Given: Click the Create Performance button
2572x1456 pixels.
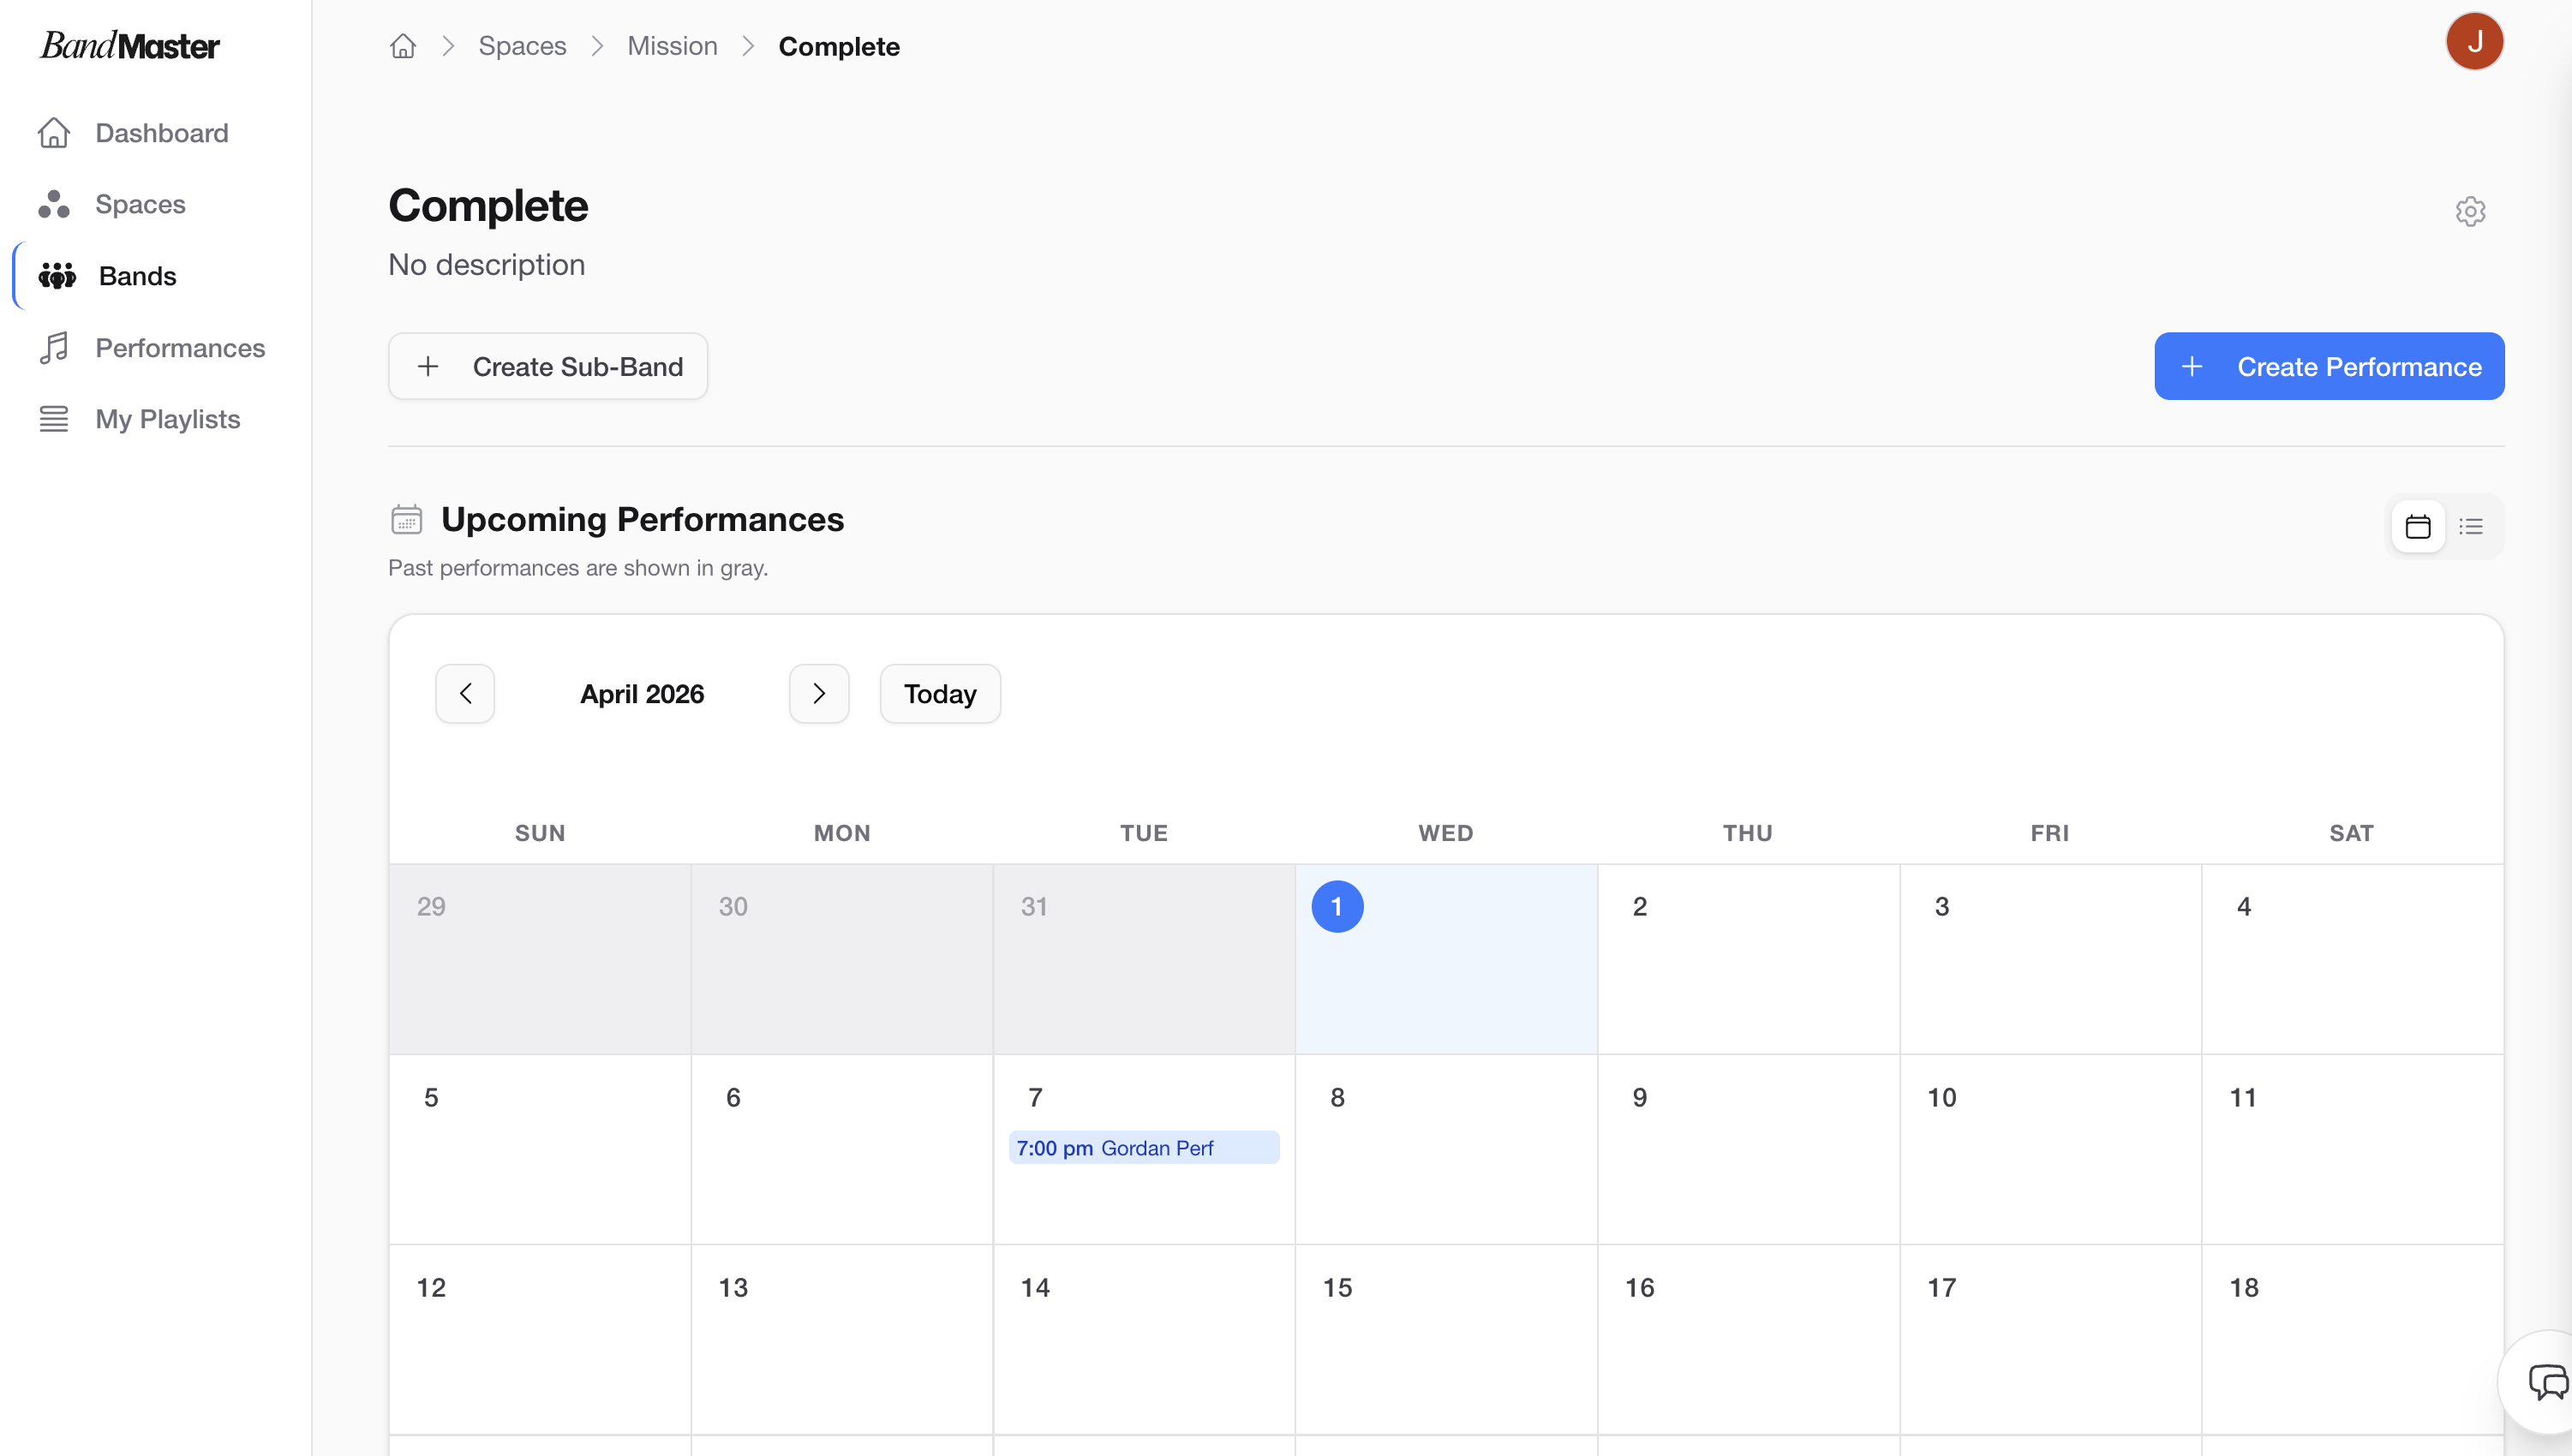Looking at the screenshot, I should click(x=2329, y=366).
